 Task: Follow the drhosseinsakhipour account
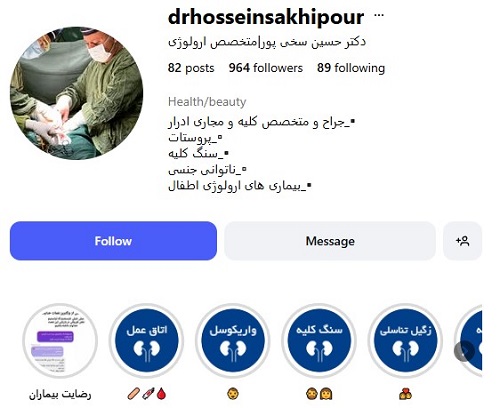113,241
